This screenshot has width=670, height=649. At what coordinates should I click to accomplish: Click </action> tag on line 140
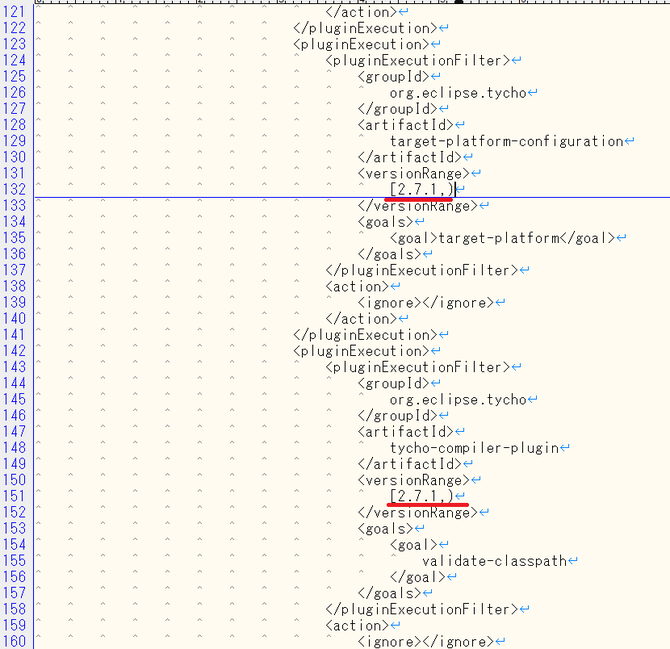click(361, 318)
